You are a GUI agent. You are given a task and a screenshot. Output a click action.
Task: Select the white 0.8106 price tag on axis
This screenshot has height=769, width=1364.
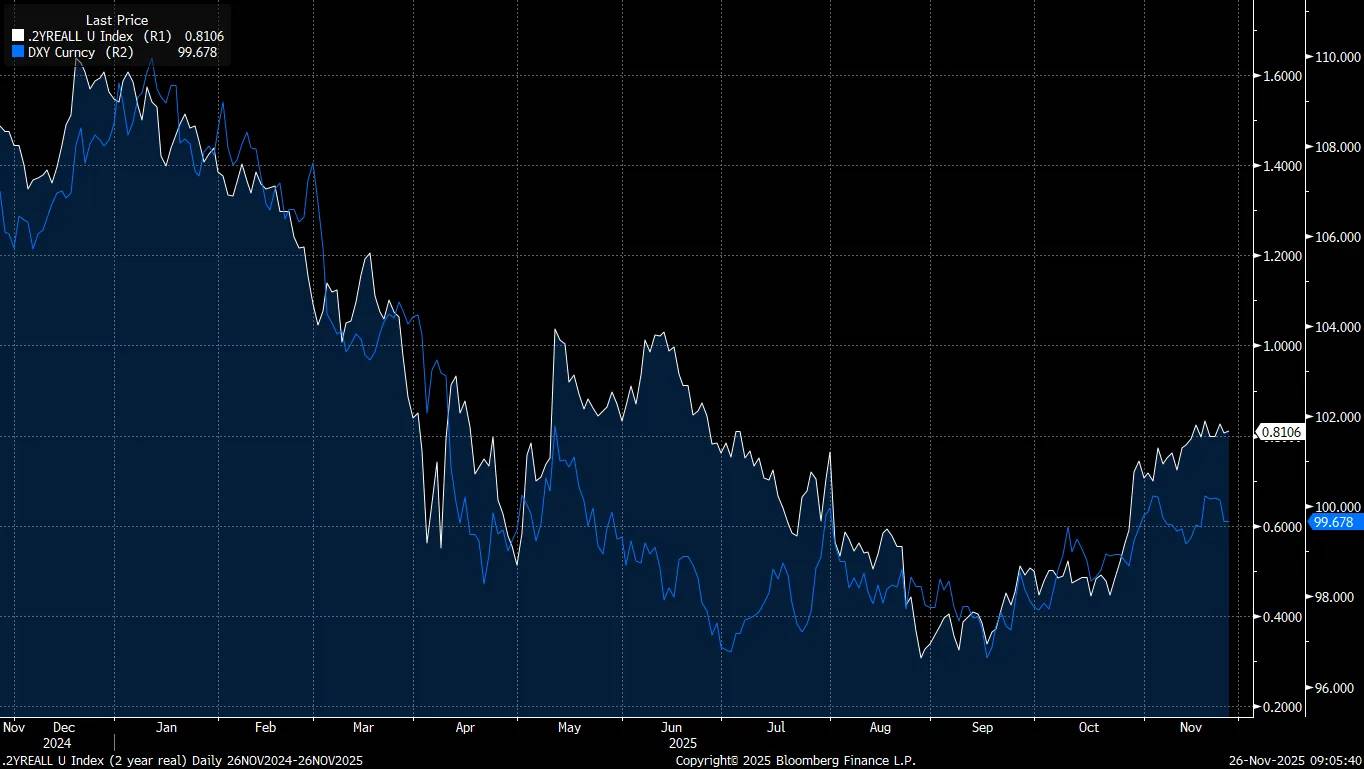(x=1278, y=432)
